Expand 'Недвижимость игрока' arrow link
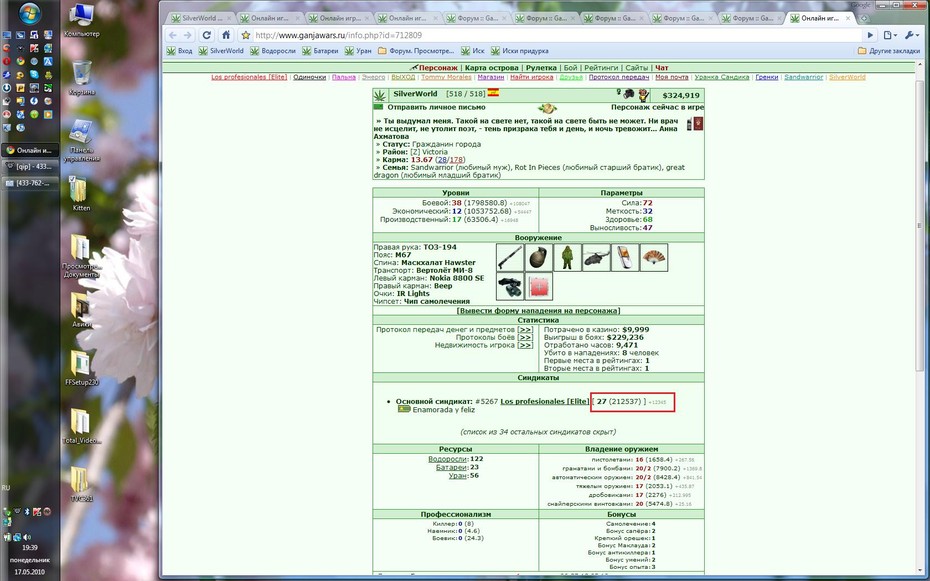930x581 pixels. click(x=525, y=345)
